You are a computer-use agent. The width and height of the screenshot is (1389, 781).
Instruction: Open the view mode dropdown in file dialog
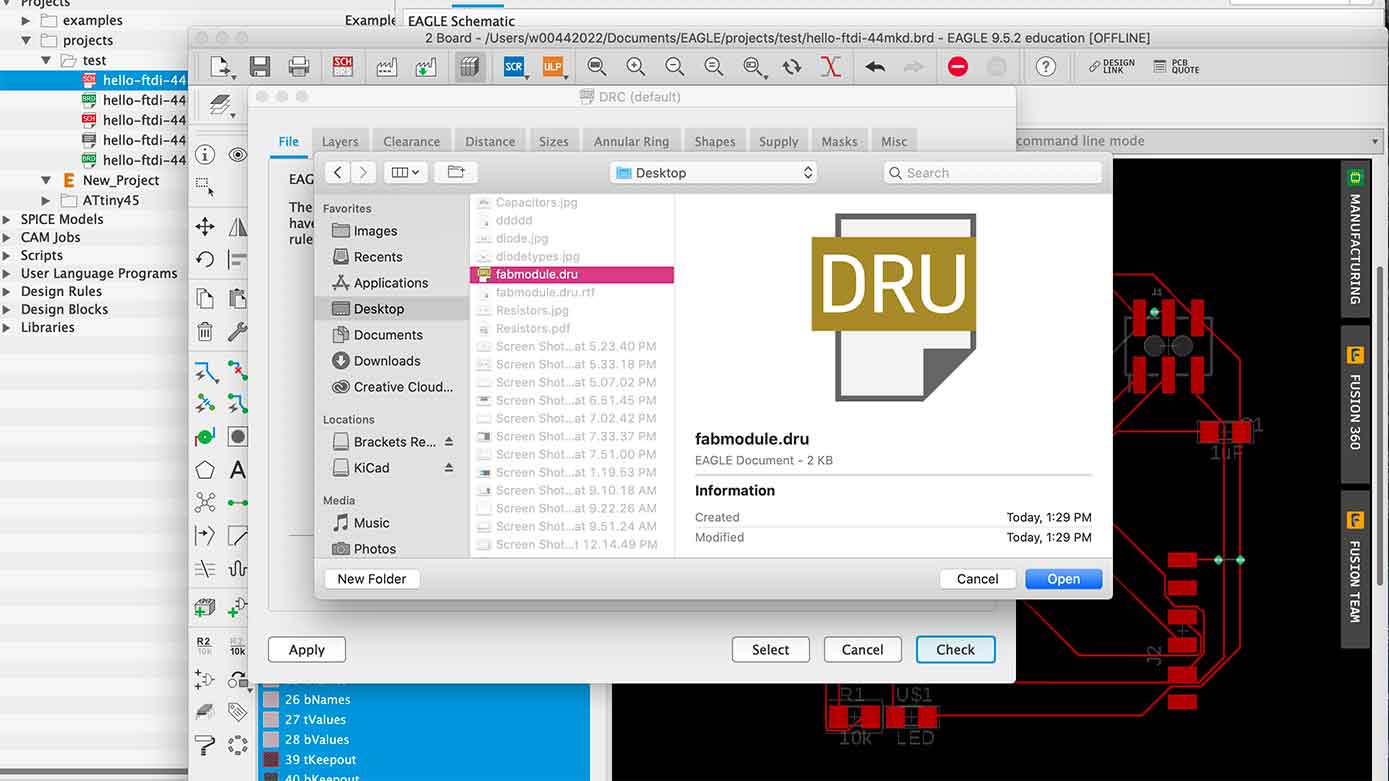(x=406, y=172)
